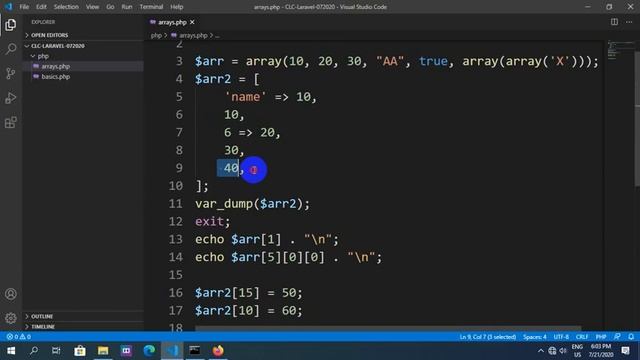Open network status tray icon
The width and height of the screenshot is (640, 360).
(x=552, y=351)
